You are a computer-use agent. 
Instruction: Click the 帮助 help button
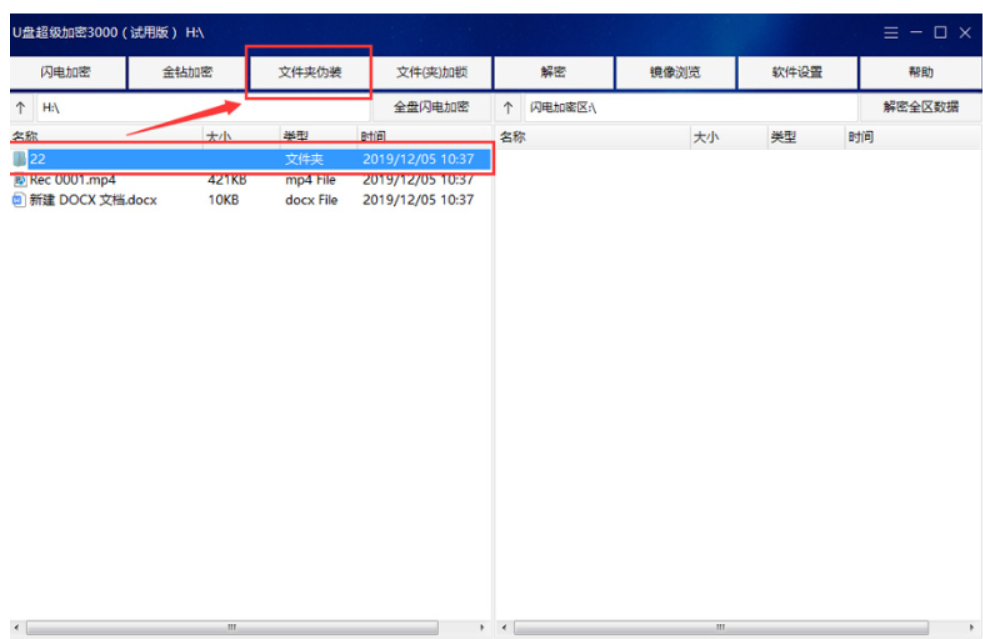920,73
